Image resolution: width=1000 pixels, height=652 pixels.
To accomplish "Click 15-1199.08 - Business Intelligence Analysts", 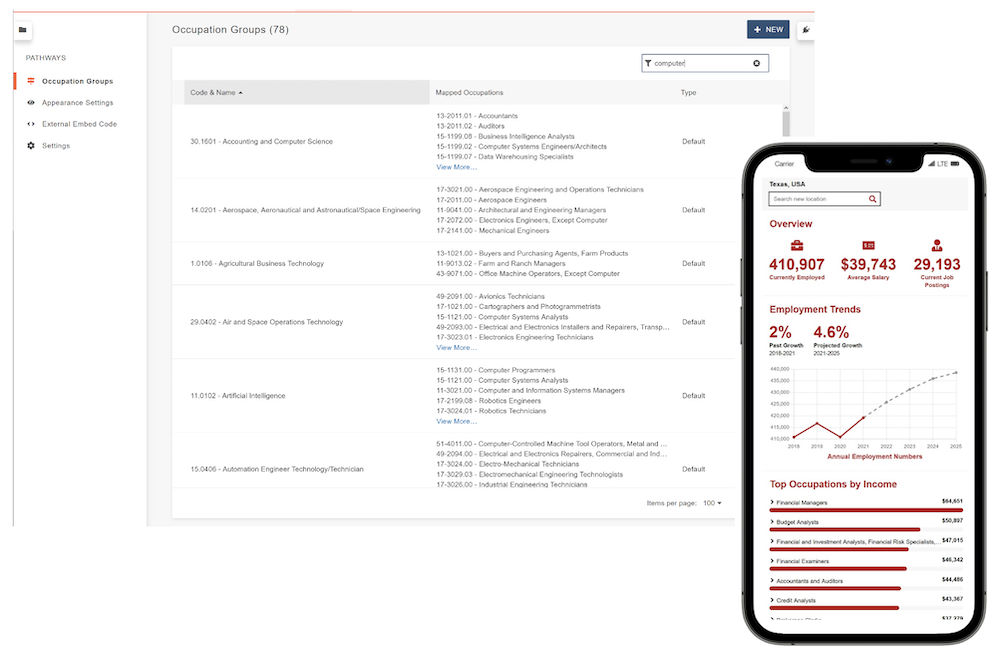I will [x=505, y=137].
